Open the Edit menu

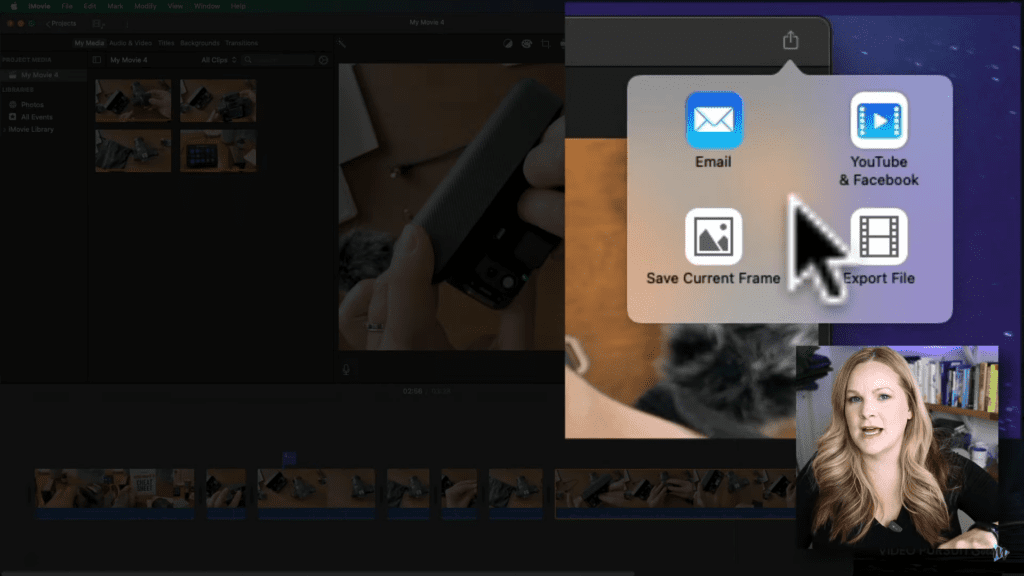pos(89,6)
